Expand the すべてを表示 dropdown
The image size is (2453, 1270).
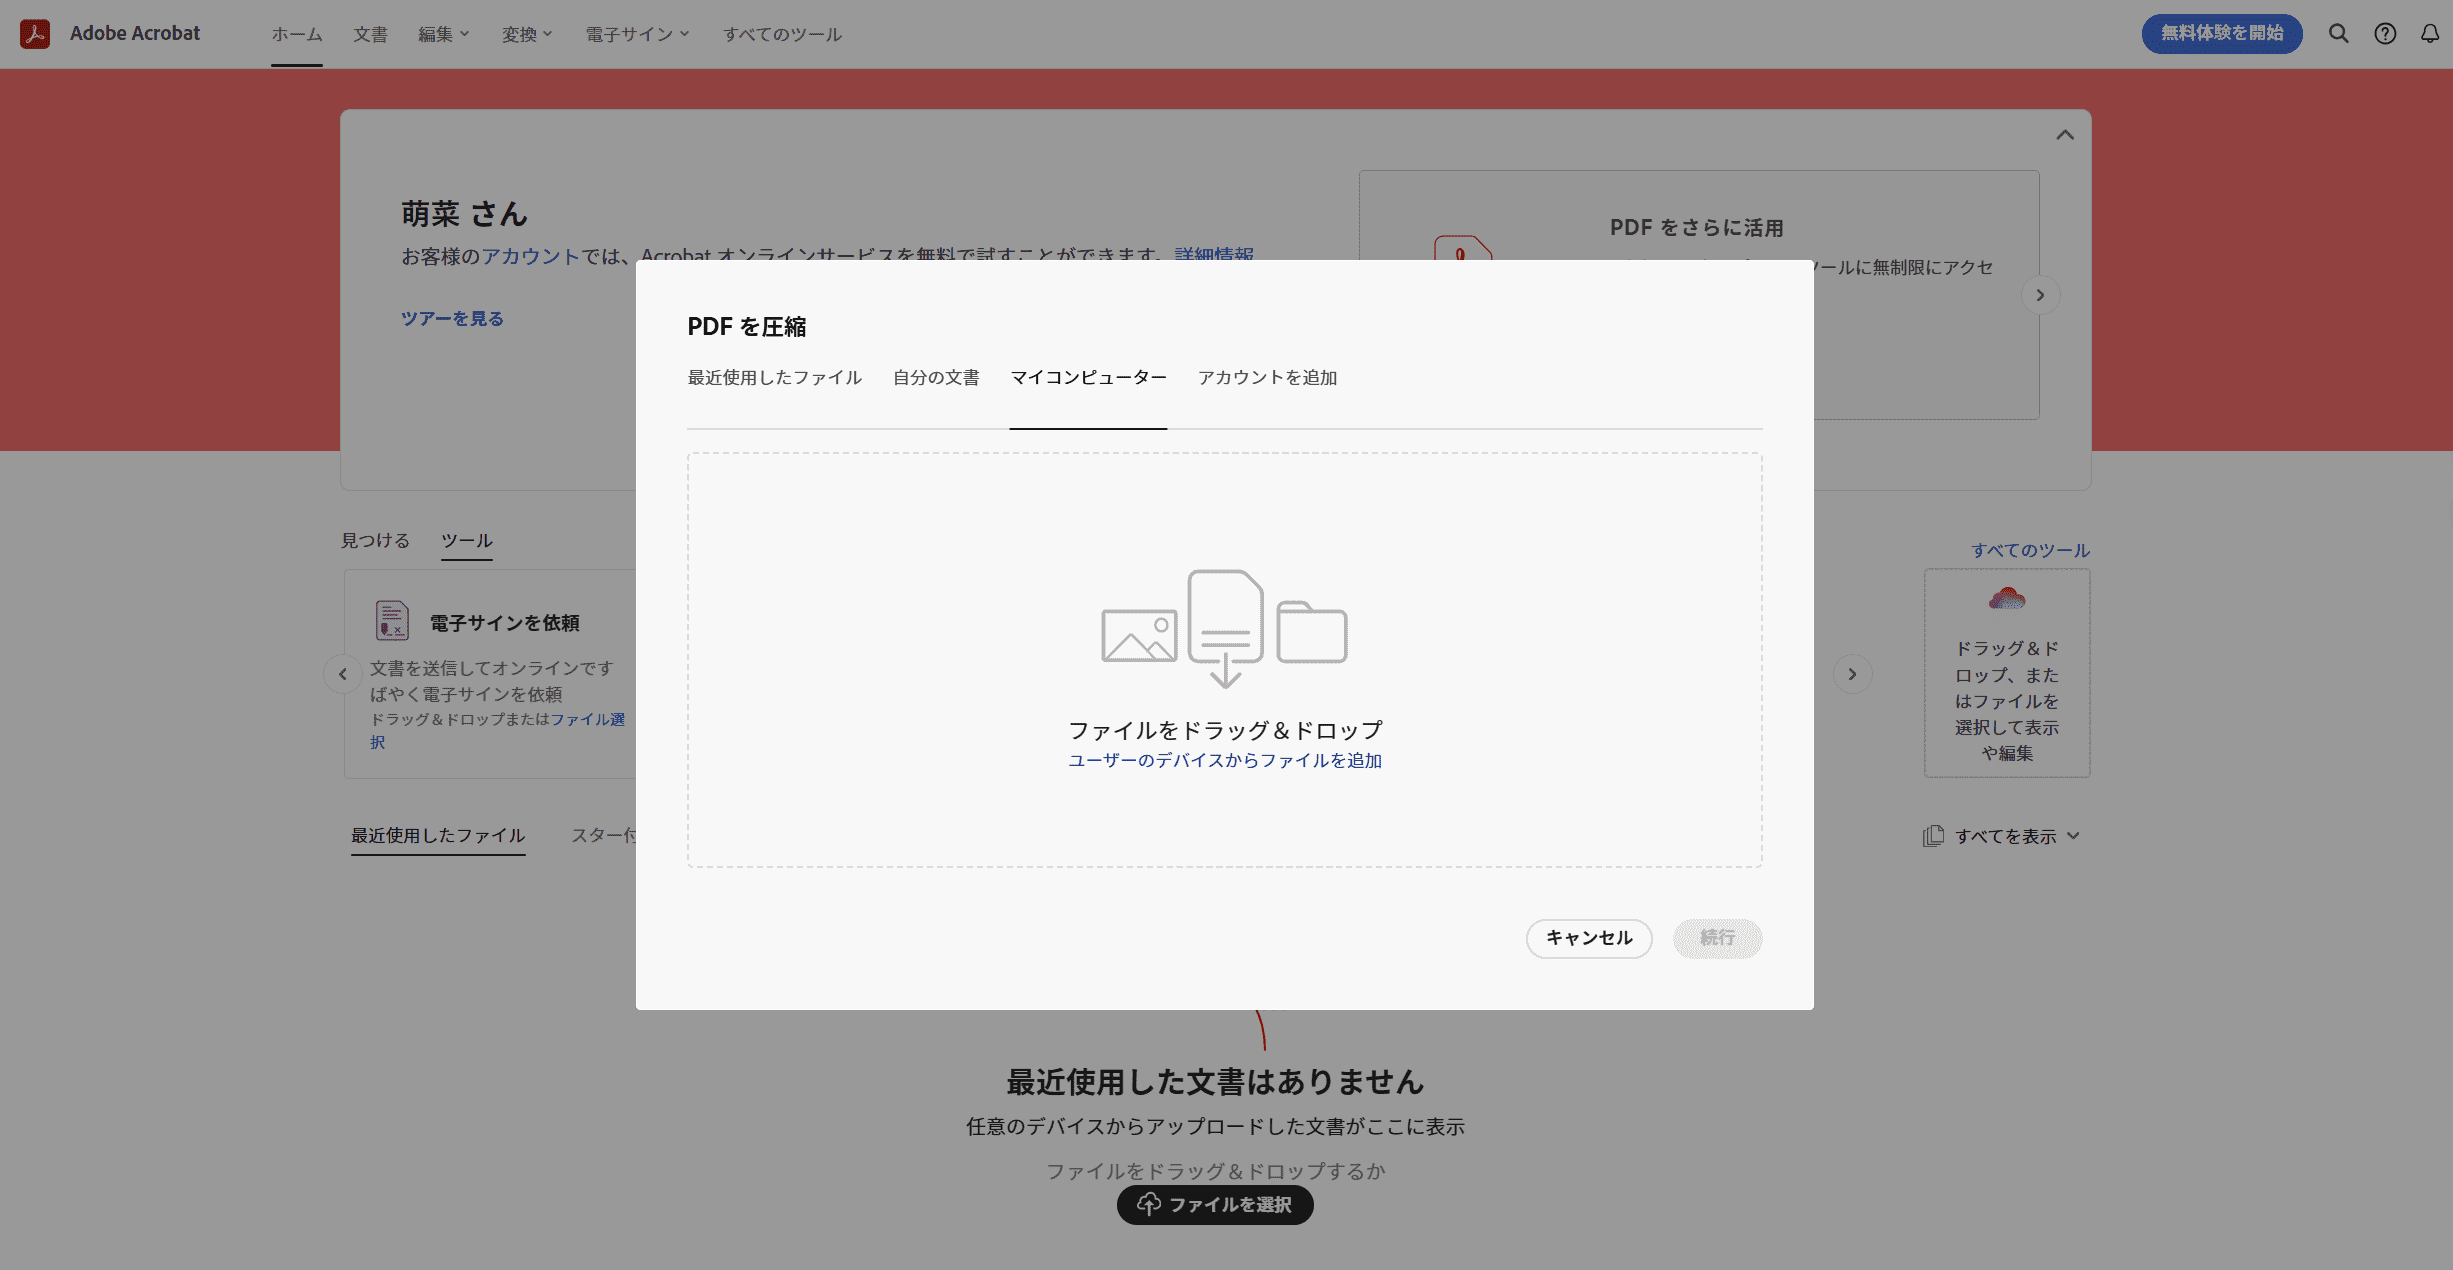coord(2072,836)
